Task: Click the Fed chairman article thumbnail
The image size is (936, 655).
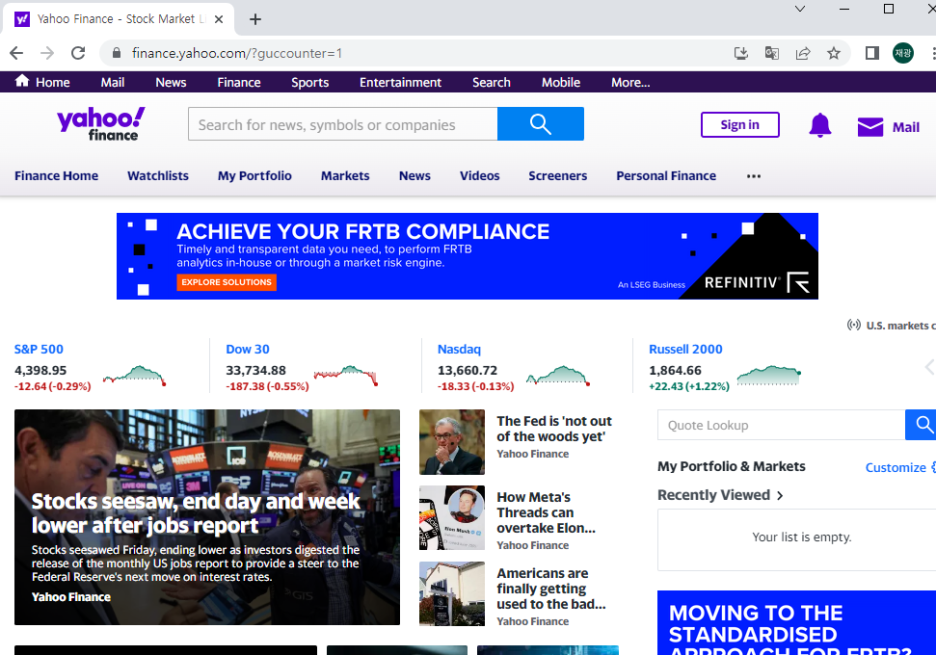Action: pyautogui.click(x=452, y=442)
